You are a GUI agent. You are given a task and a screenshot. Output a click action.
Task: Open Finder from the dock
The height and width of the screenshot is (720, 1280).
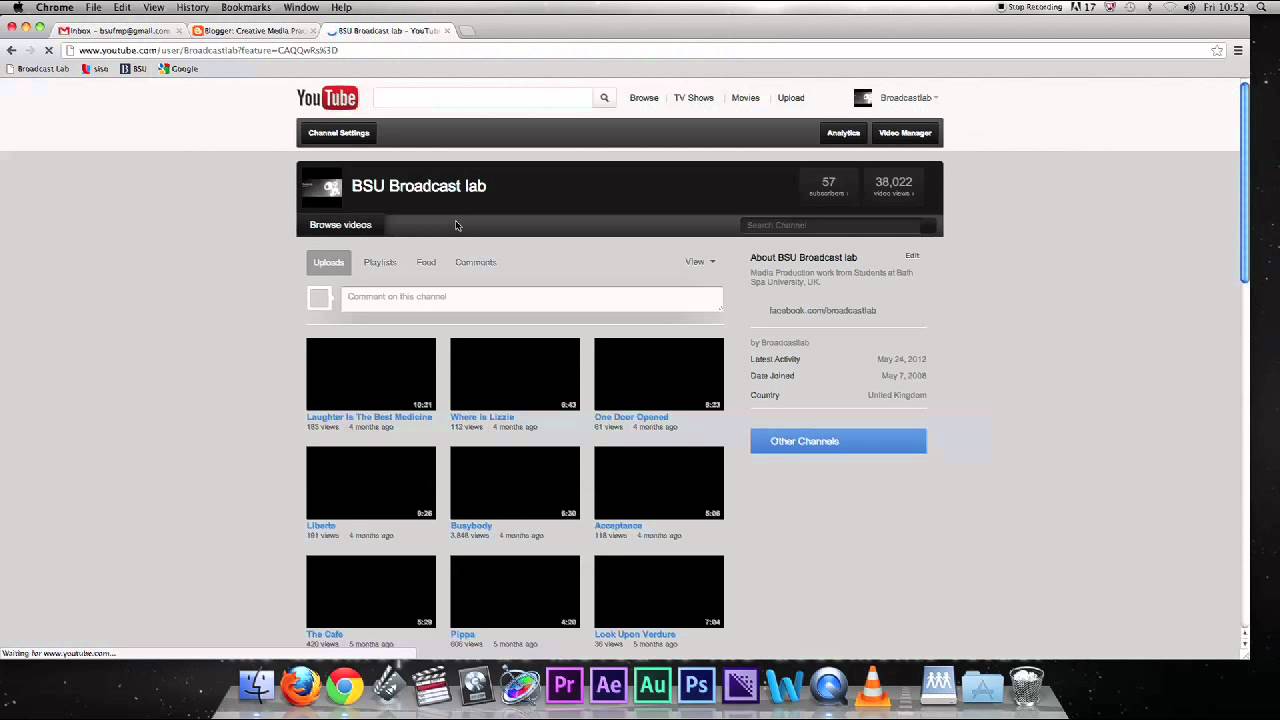pyautogui.click(x=257, y=686)
